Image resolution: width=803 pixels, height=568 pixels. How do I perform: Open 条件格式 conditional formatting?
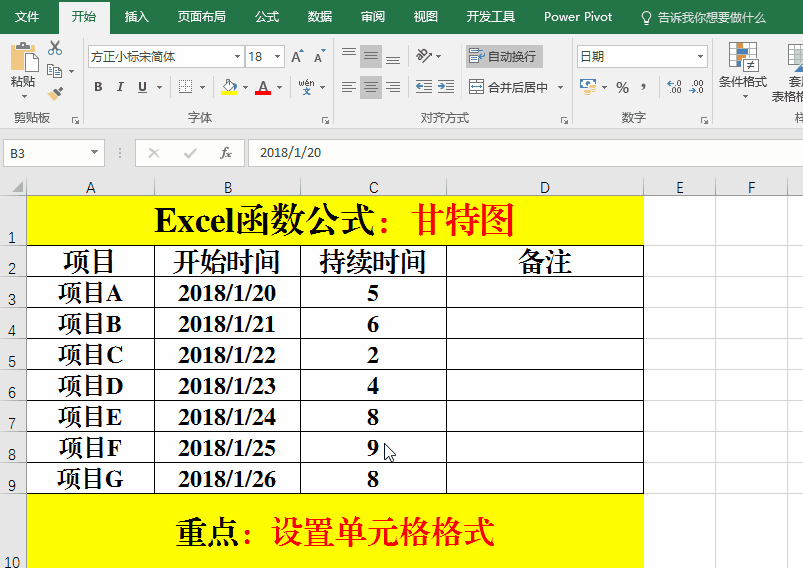click(743, 71)
